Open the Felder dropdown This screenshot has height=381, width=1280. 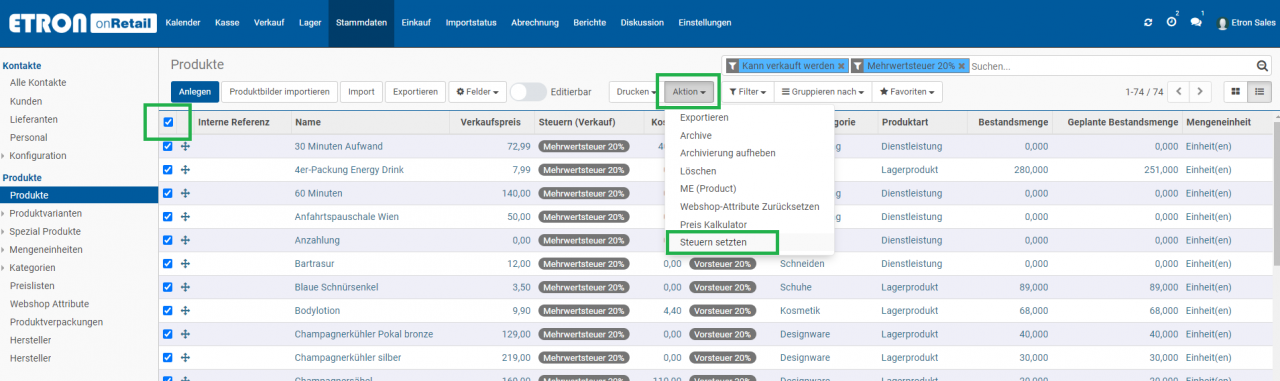[x=478, y=92]
